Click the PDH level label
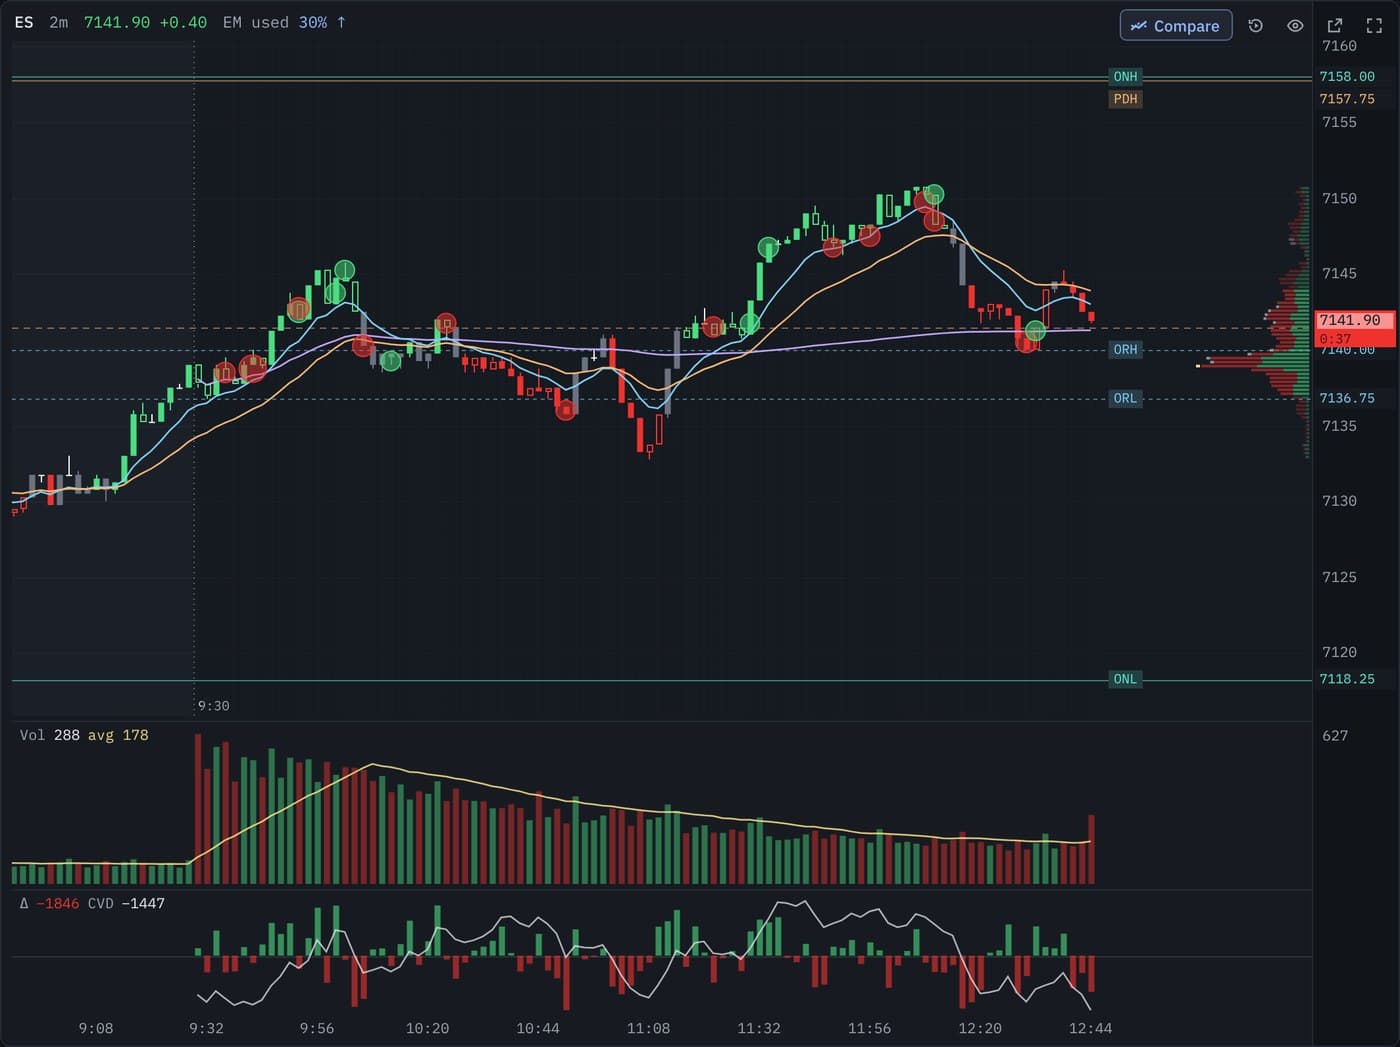 [x=1126, y=99]
